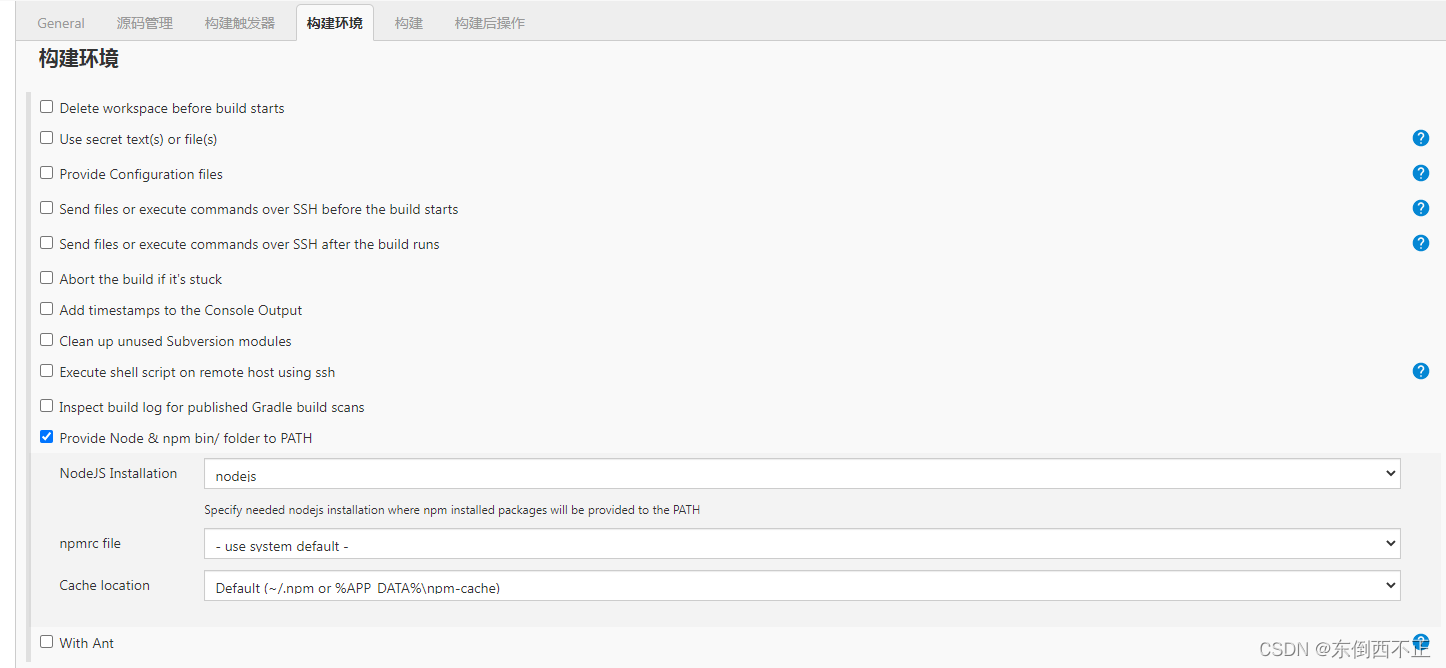Image resolution: width=1446 pixels, height=668 pixels.
Task: Open the 构建后操作 tab
Action: click(489, 21)
